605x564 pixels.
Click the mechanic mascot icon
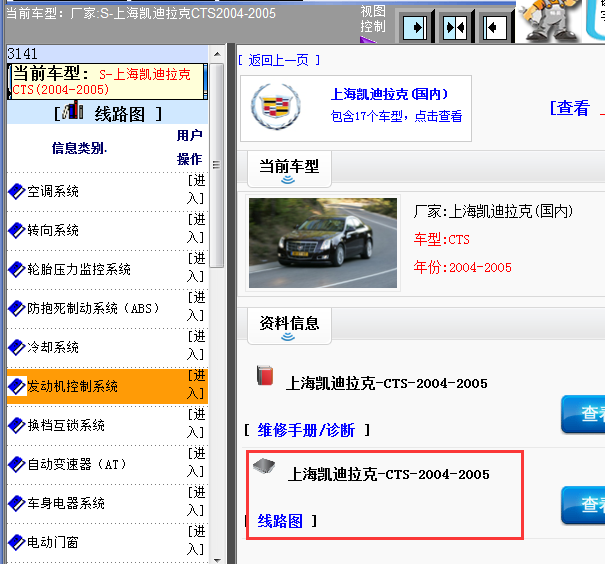(550, 19)
